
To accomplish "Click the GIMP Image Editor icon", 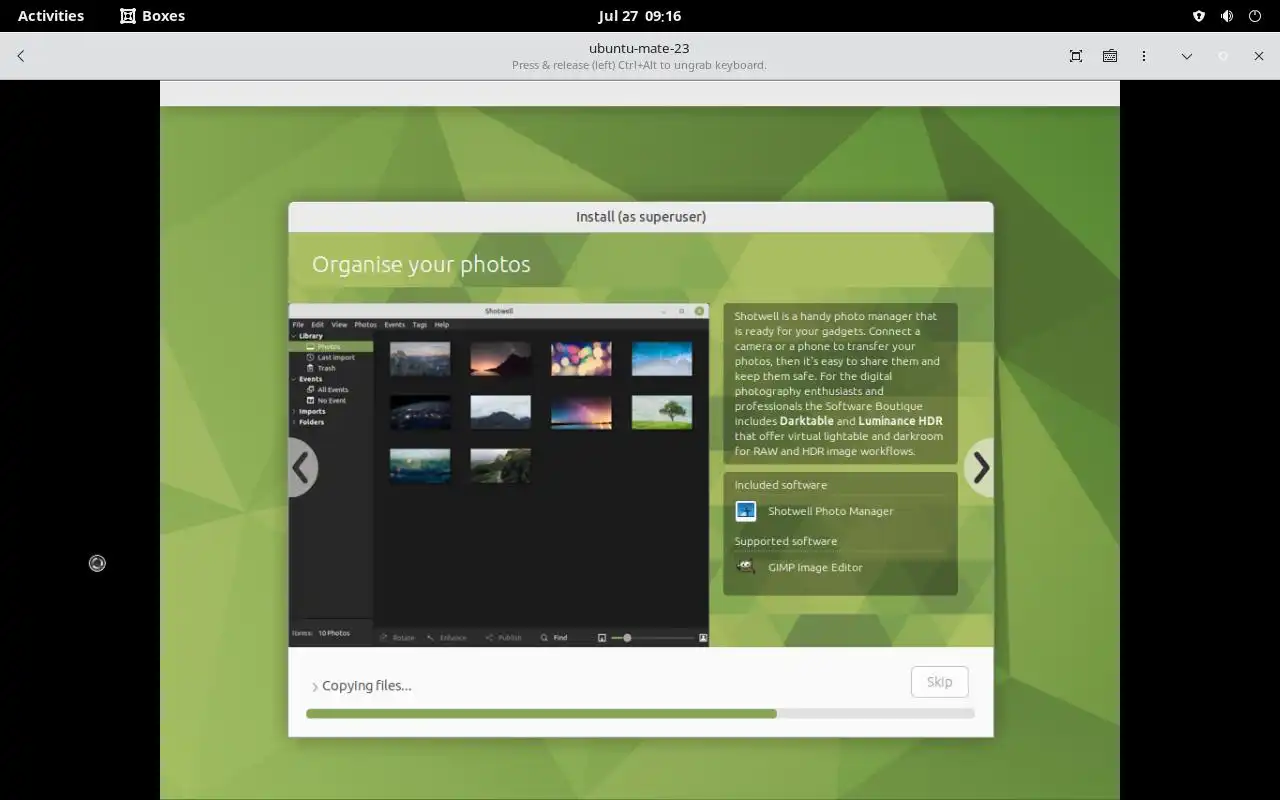I will click(x=745, y=567).
